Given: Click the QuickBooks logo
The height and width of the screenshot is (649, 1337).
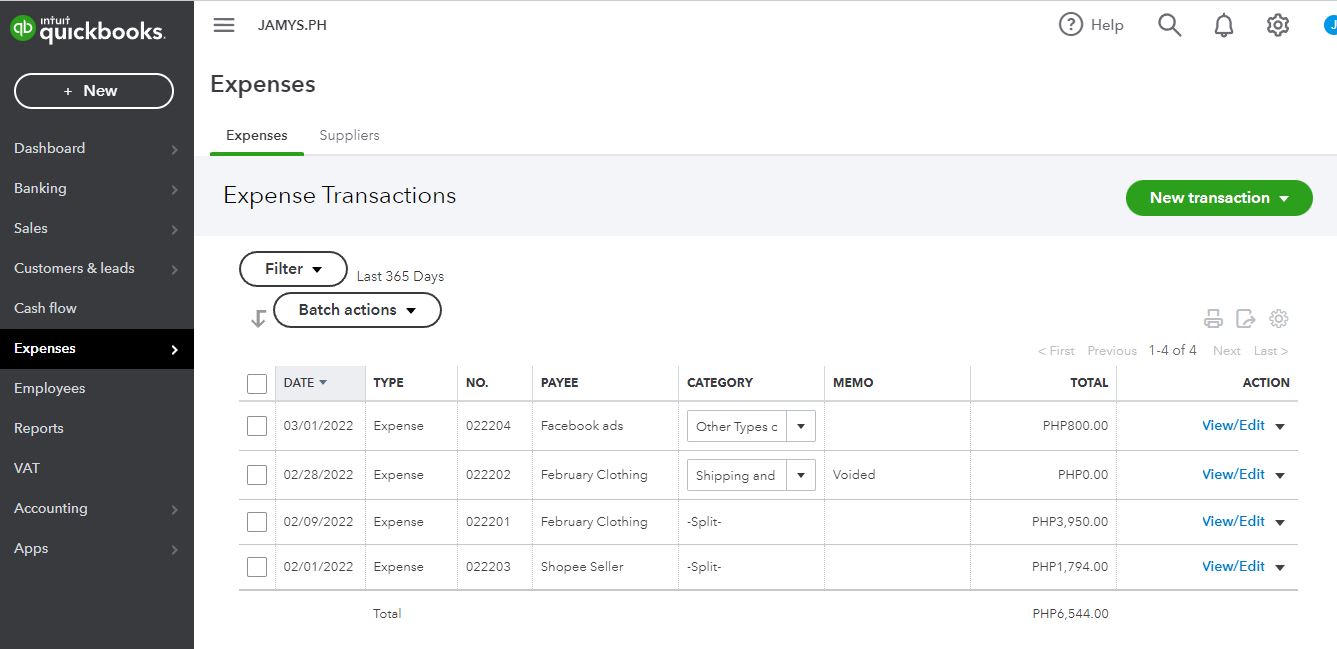Looking at the screenshot, I should 87,30.
